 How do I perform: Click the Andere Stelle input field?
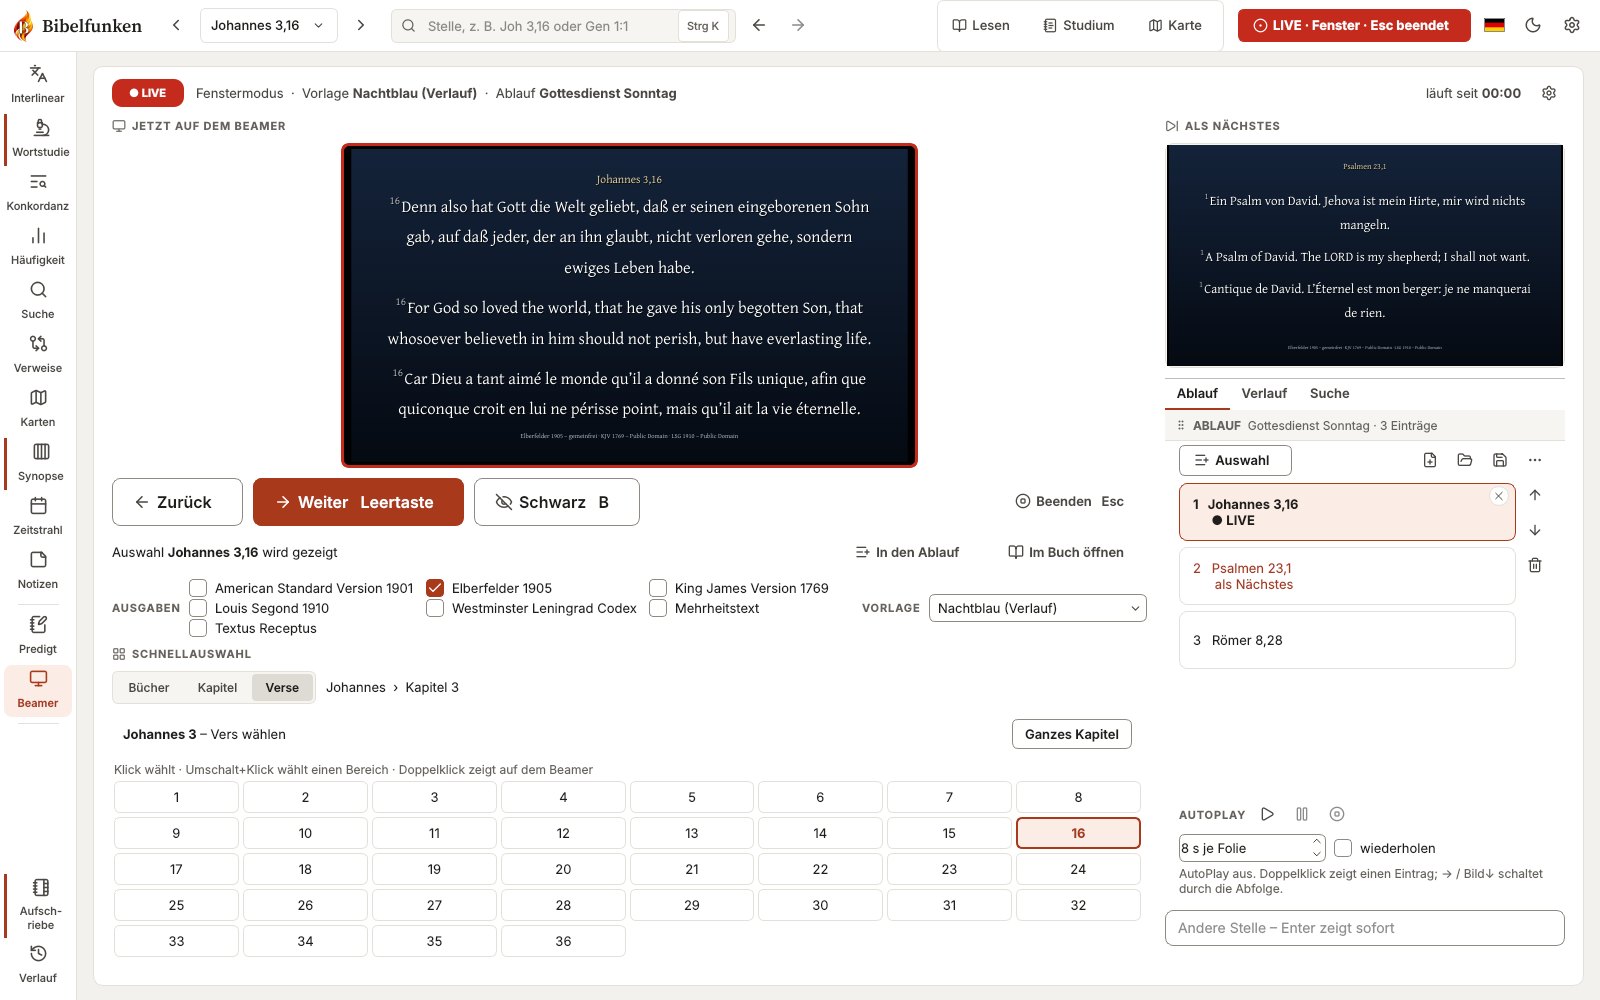tap(1365, 928)
